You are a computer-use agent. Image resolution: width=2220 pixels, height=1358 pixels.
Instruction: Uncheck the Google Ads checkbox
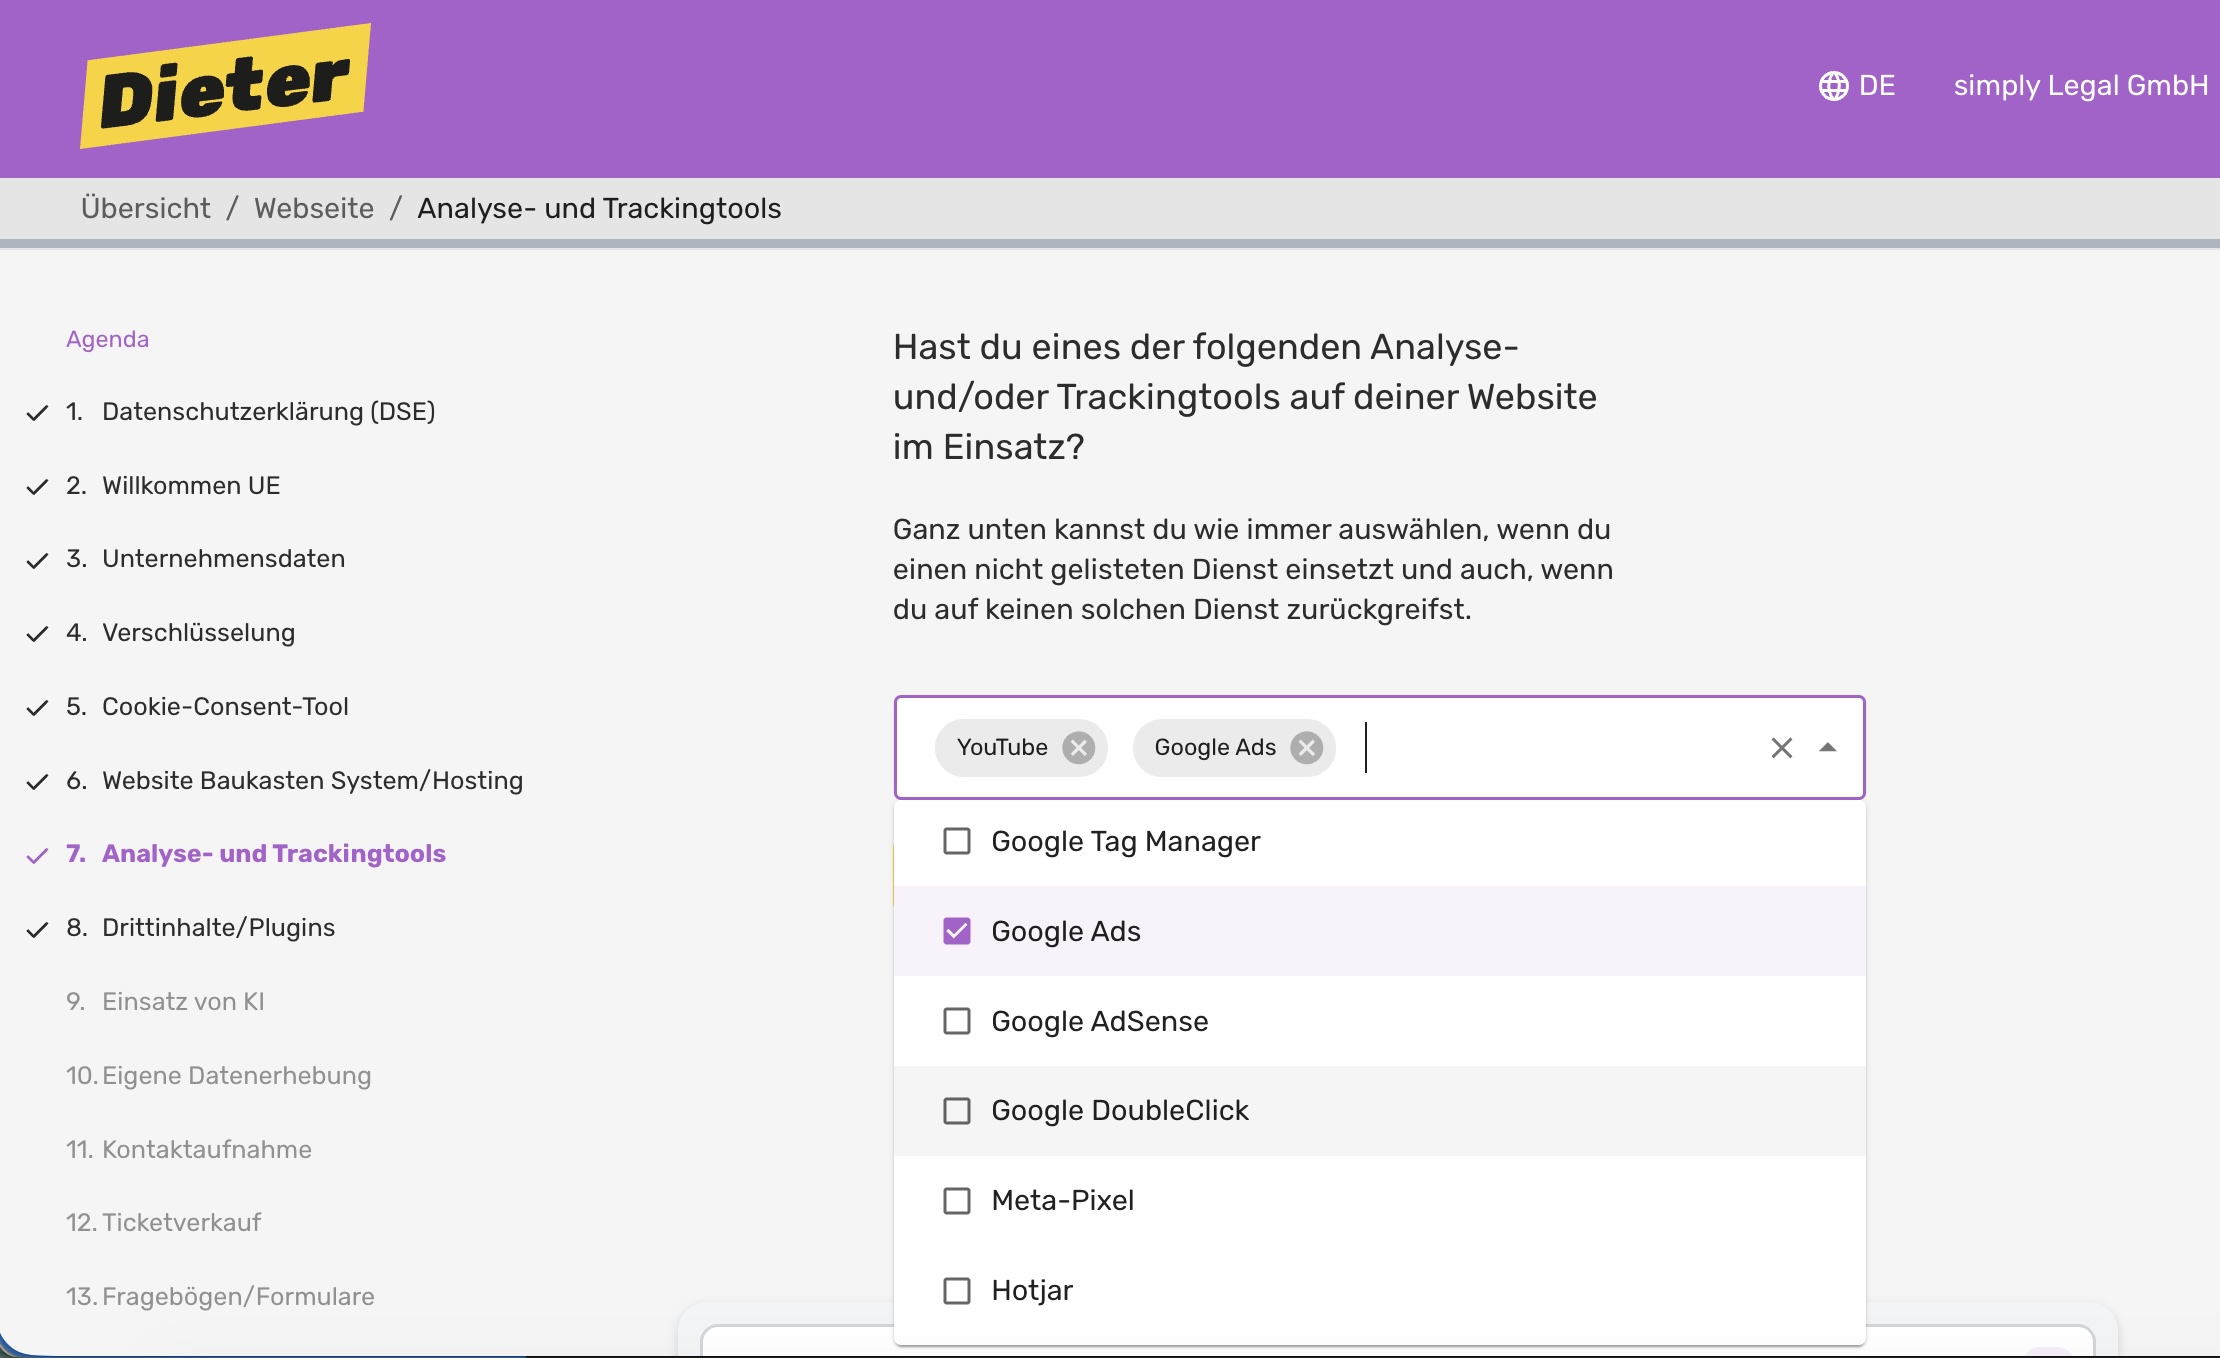pyautogui.click(x=957, y=931)
